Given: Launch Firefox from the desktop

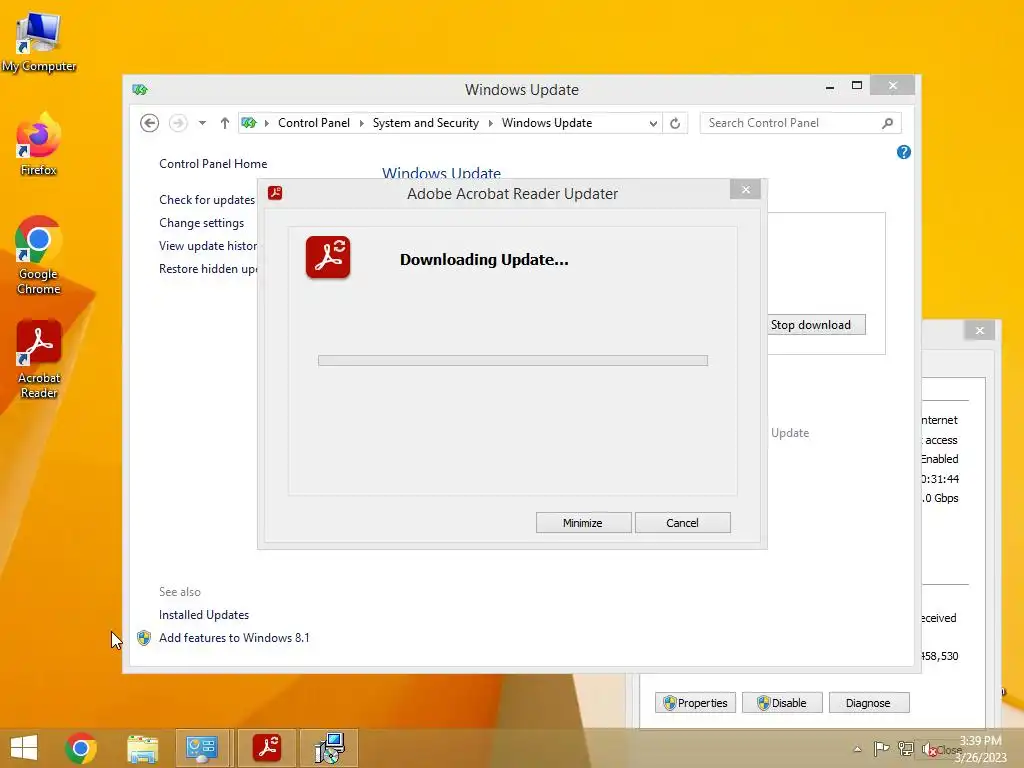Looking at the screenshot, I should point(39,144).
